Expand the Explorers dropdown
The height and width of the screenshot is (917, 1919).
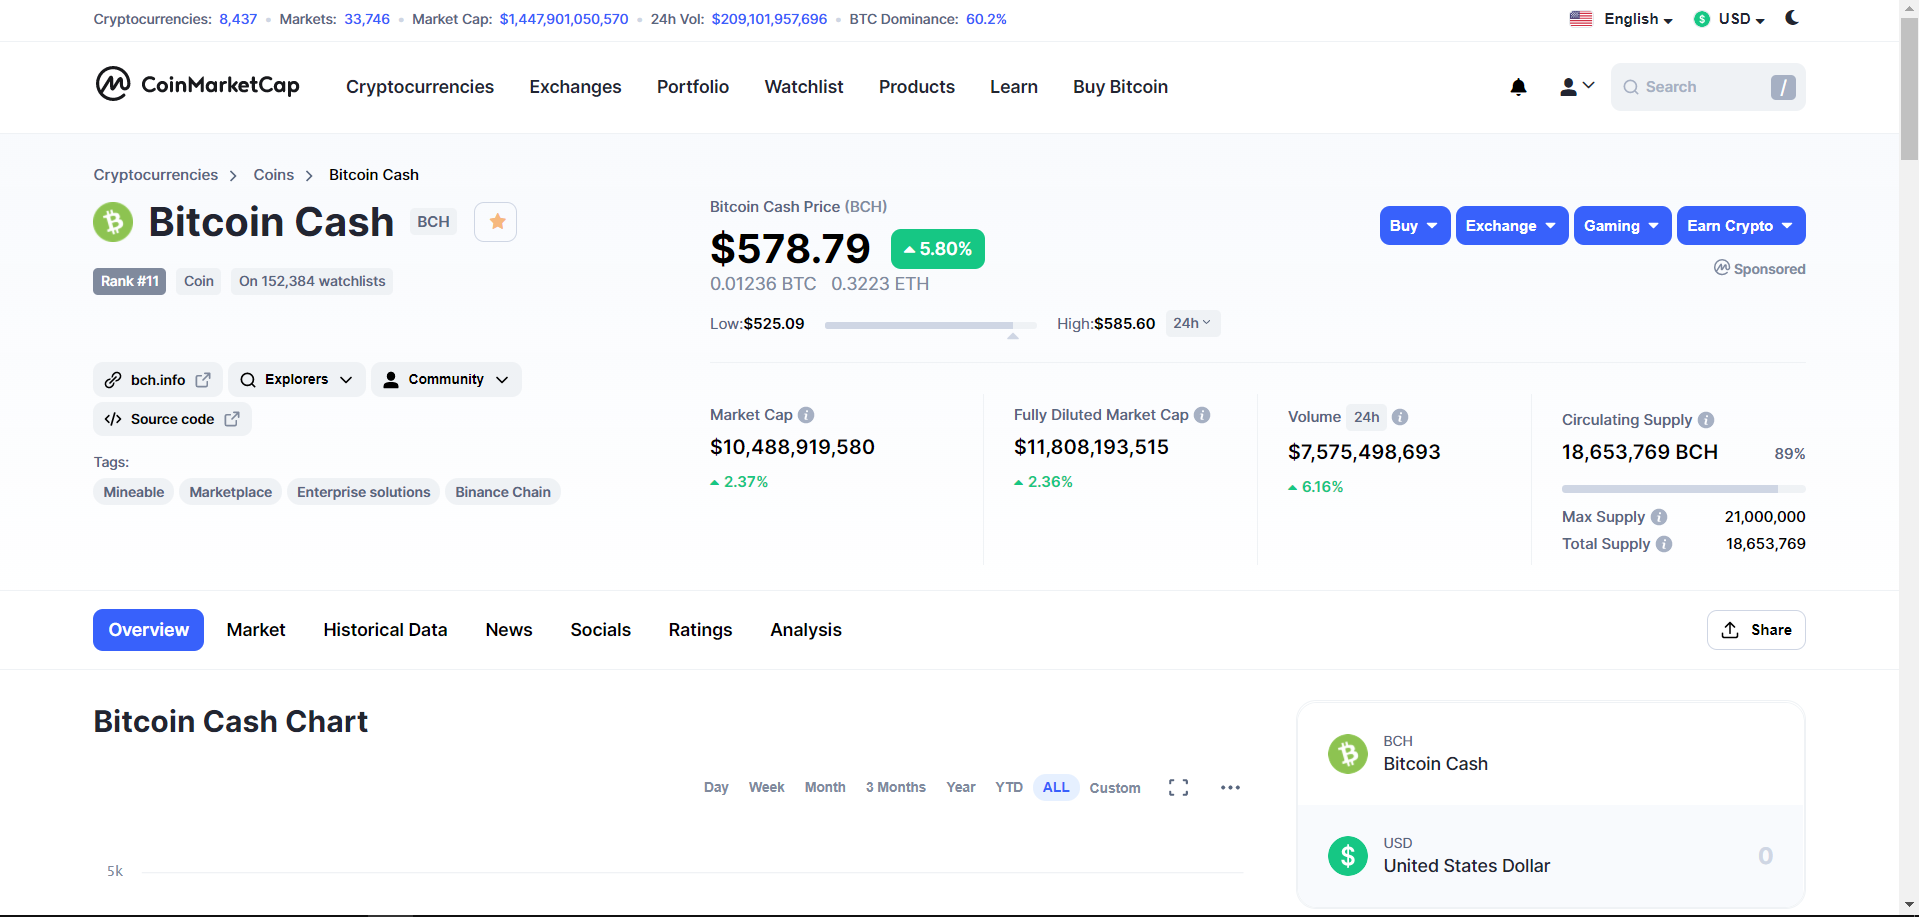[x=297, y=380]
